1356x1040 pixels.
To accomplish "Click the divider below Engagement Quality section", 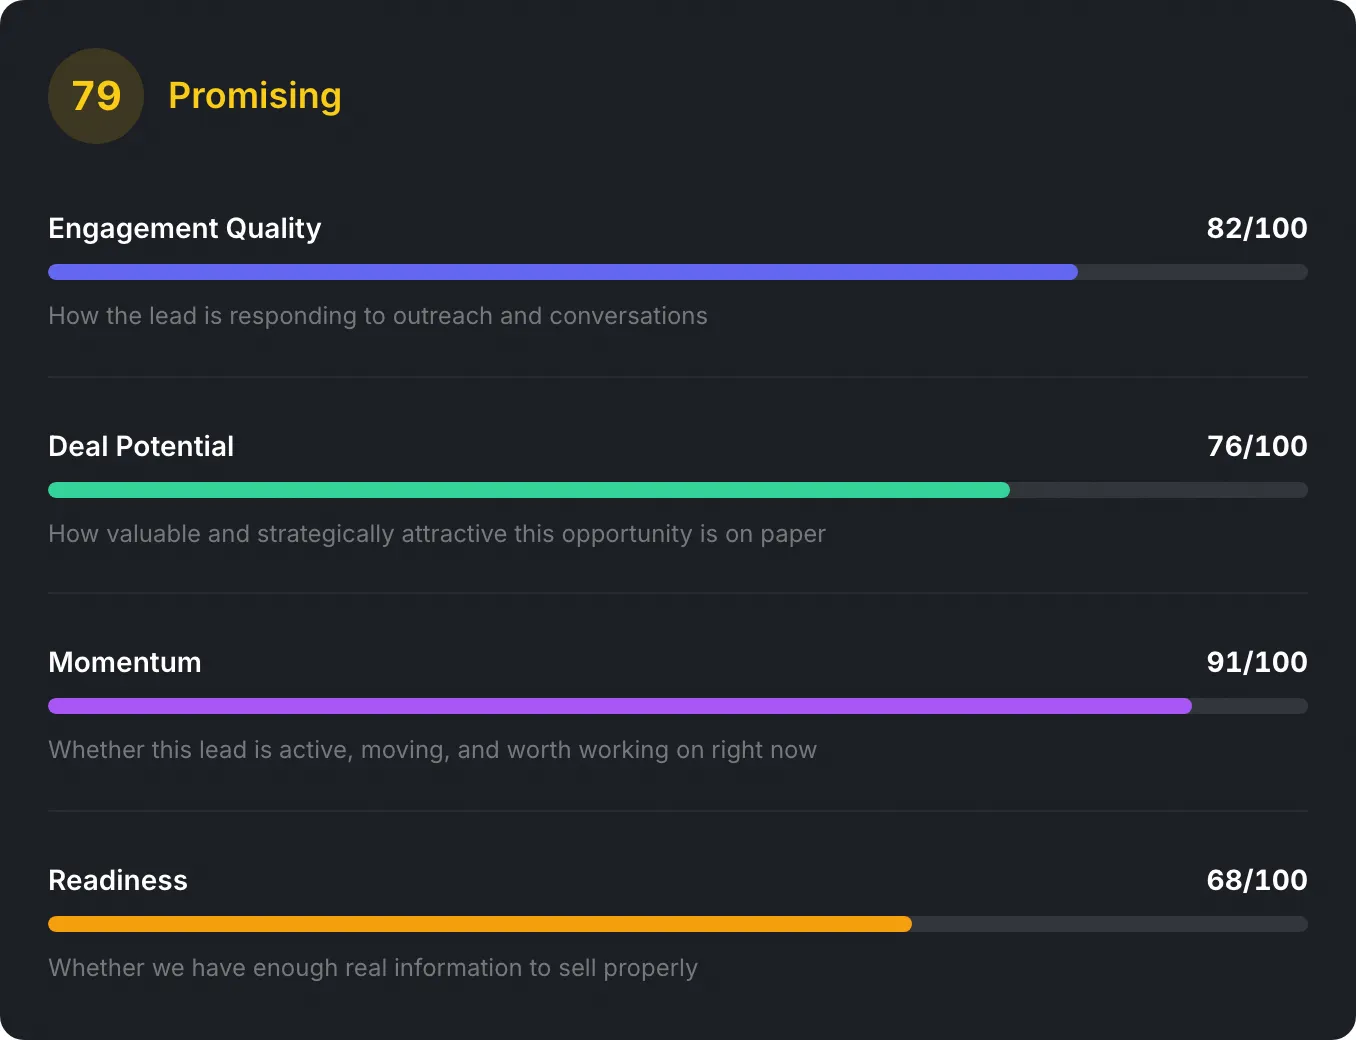I will pyautogui.click(x=678, y=377).
